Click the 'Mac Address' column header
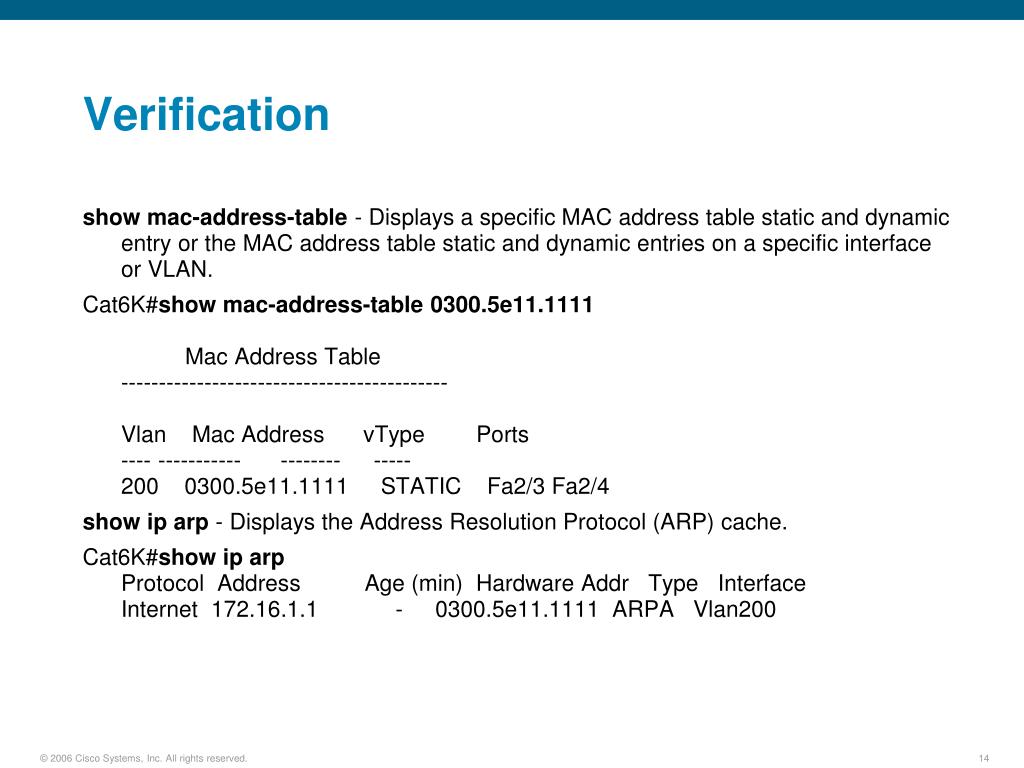 258,434
